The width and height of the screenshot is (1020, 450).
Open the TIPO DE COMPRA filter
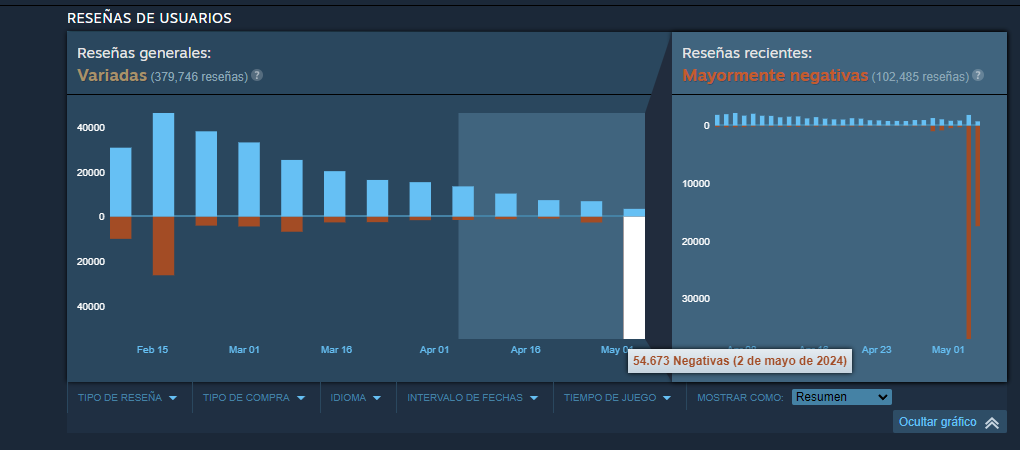point(254,397)
